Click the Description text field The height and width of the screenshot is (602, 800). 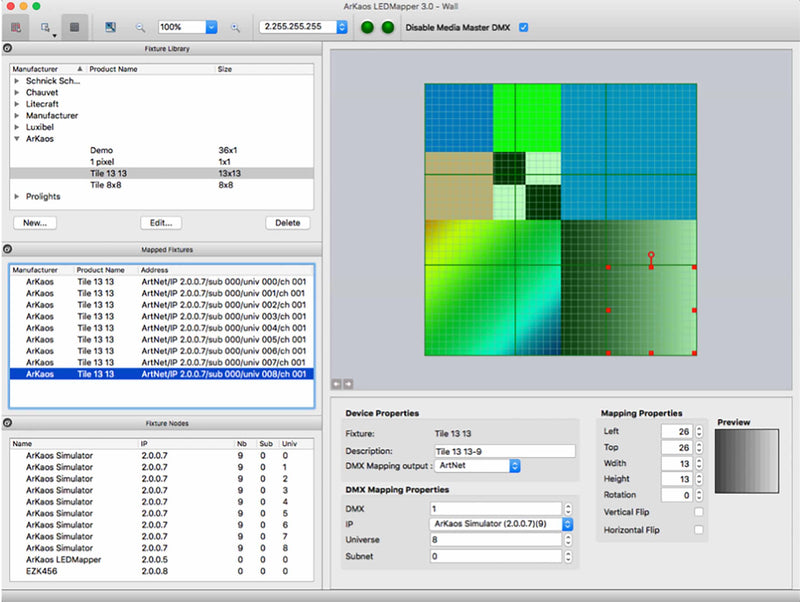tap(504, 451)
